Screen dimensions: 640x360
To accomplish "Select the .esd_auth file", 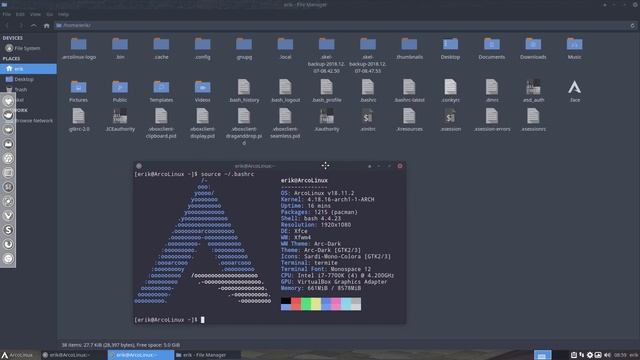I will (533, 91).
